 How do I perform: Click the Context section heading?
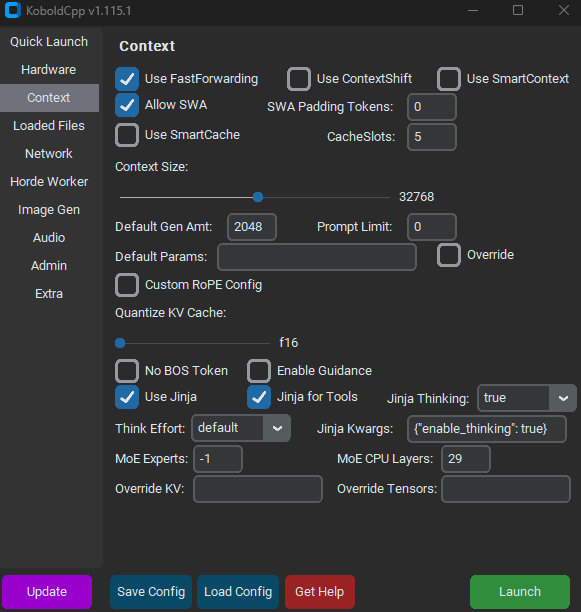tap(147, 46)
